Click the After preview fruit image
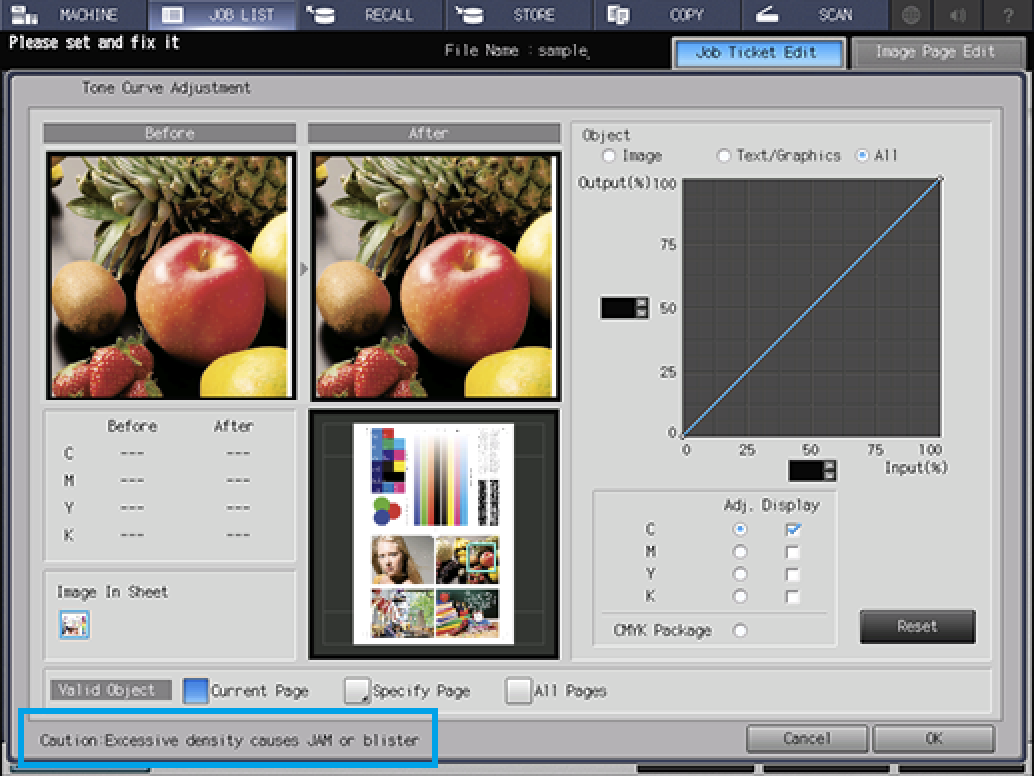The image size is (1034, 776). 433,276
